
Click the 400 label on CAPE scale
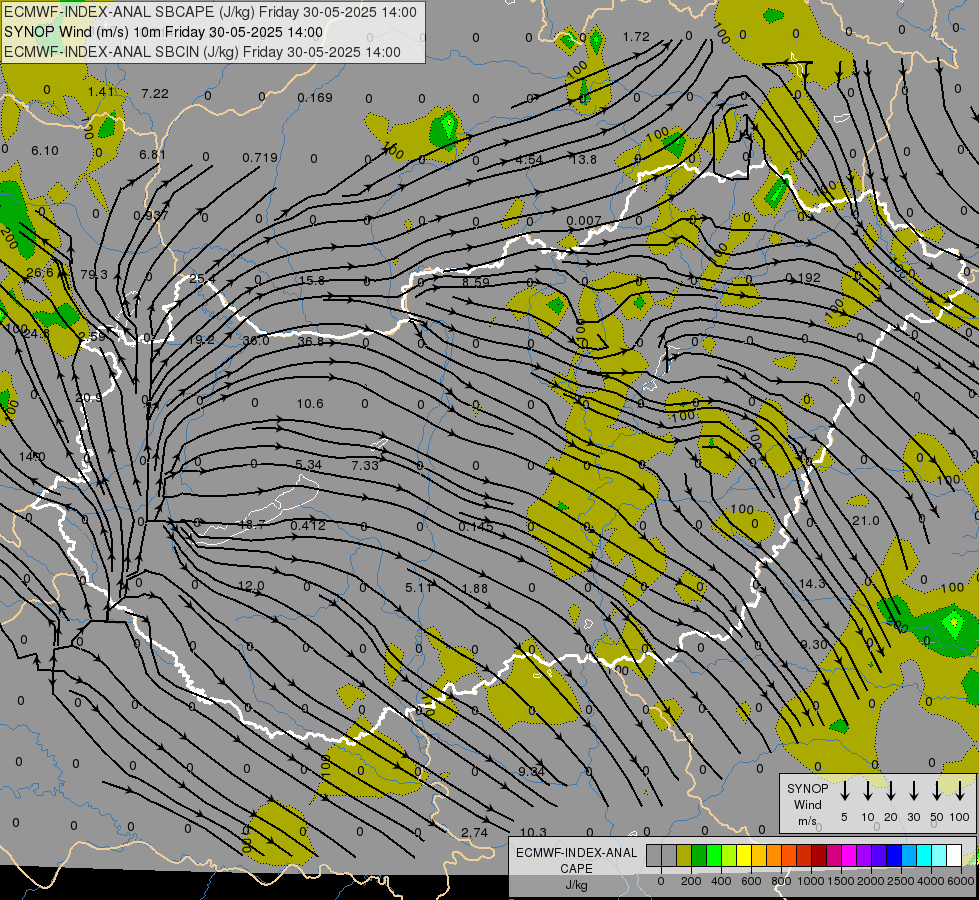721,881
